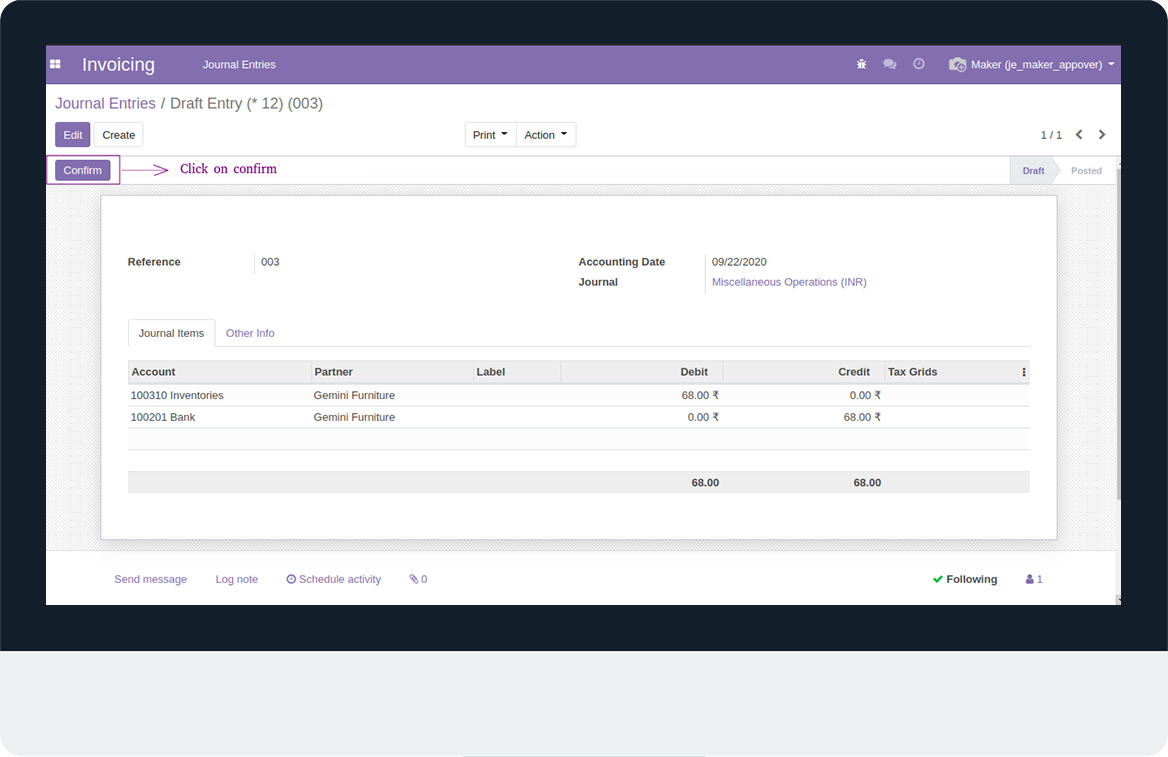Select the Draft status stage

(1033, 171)
